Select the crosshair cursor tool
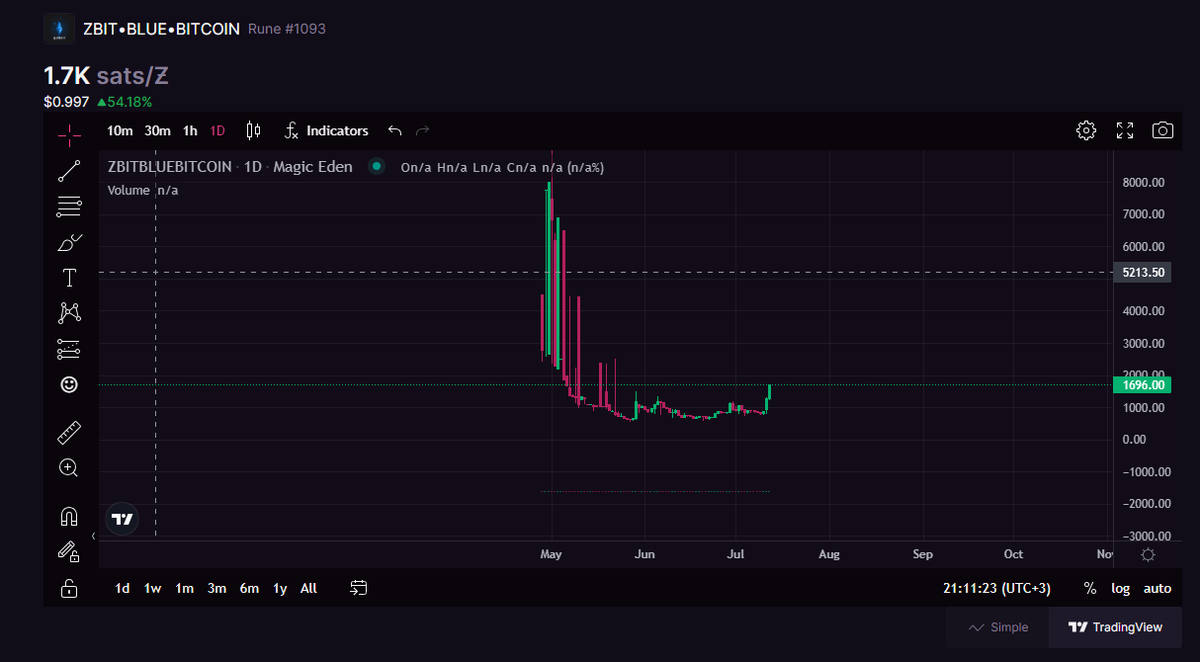 [69, 134]
